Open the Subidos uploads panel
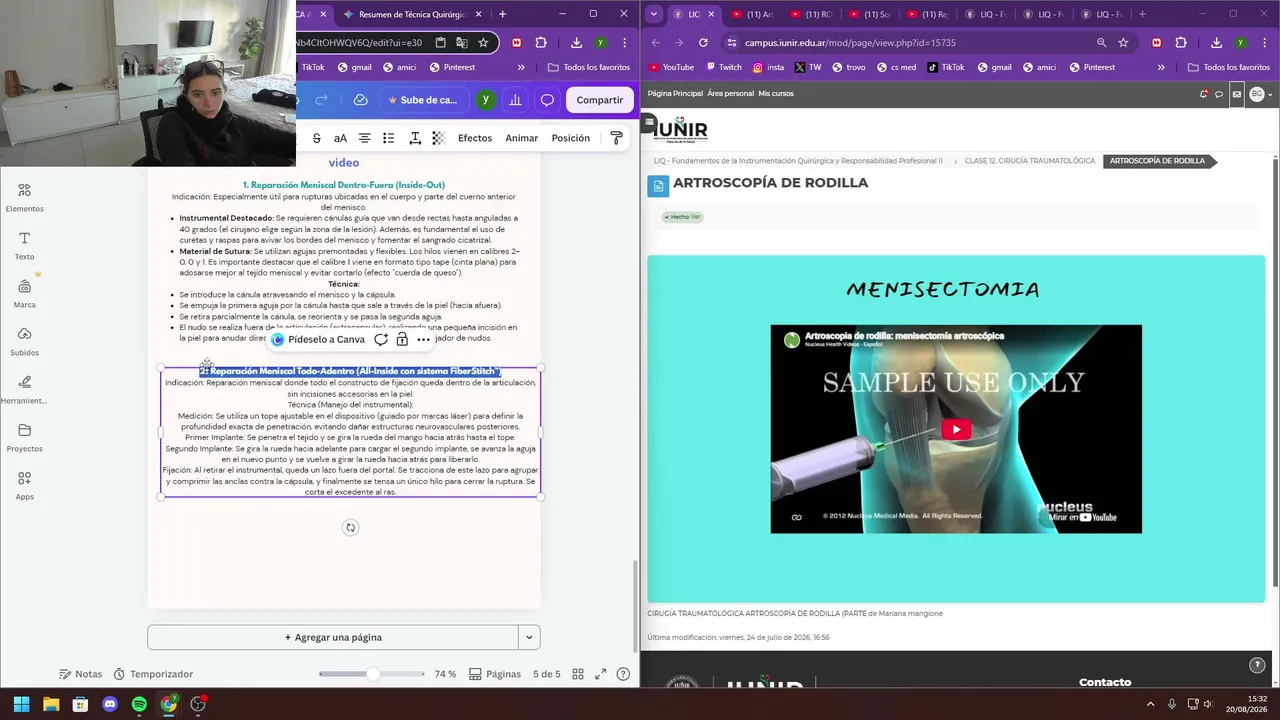This screenshot has height=720, width=1280. tap(24, 341)
